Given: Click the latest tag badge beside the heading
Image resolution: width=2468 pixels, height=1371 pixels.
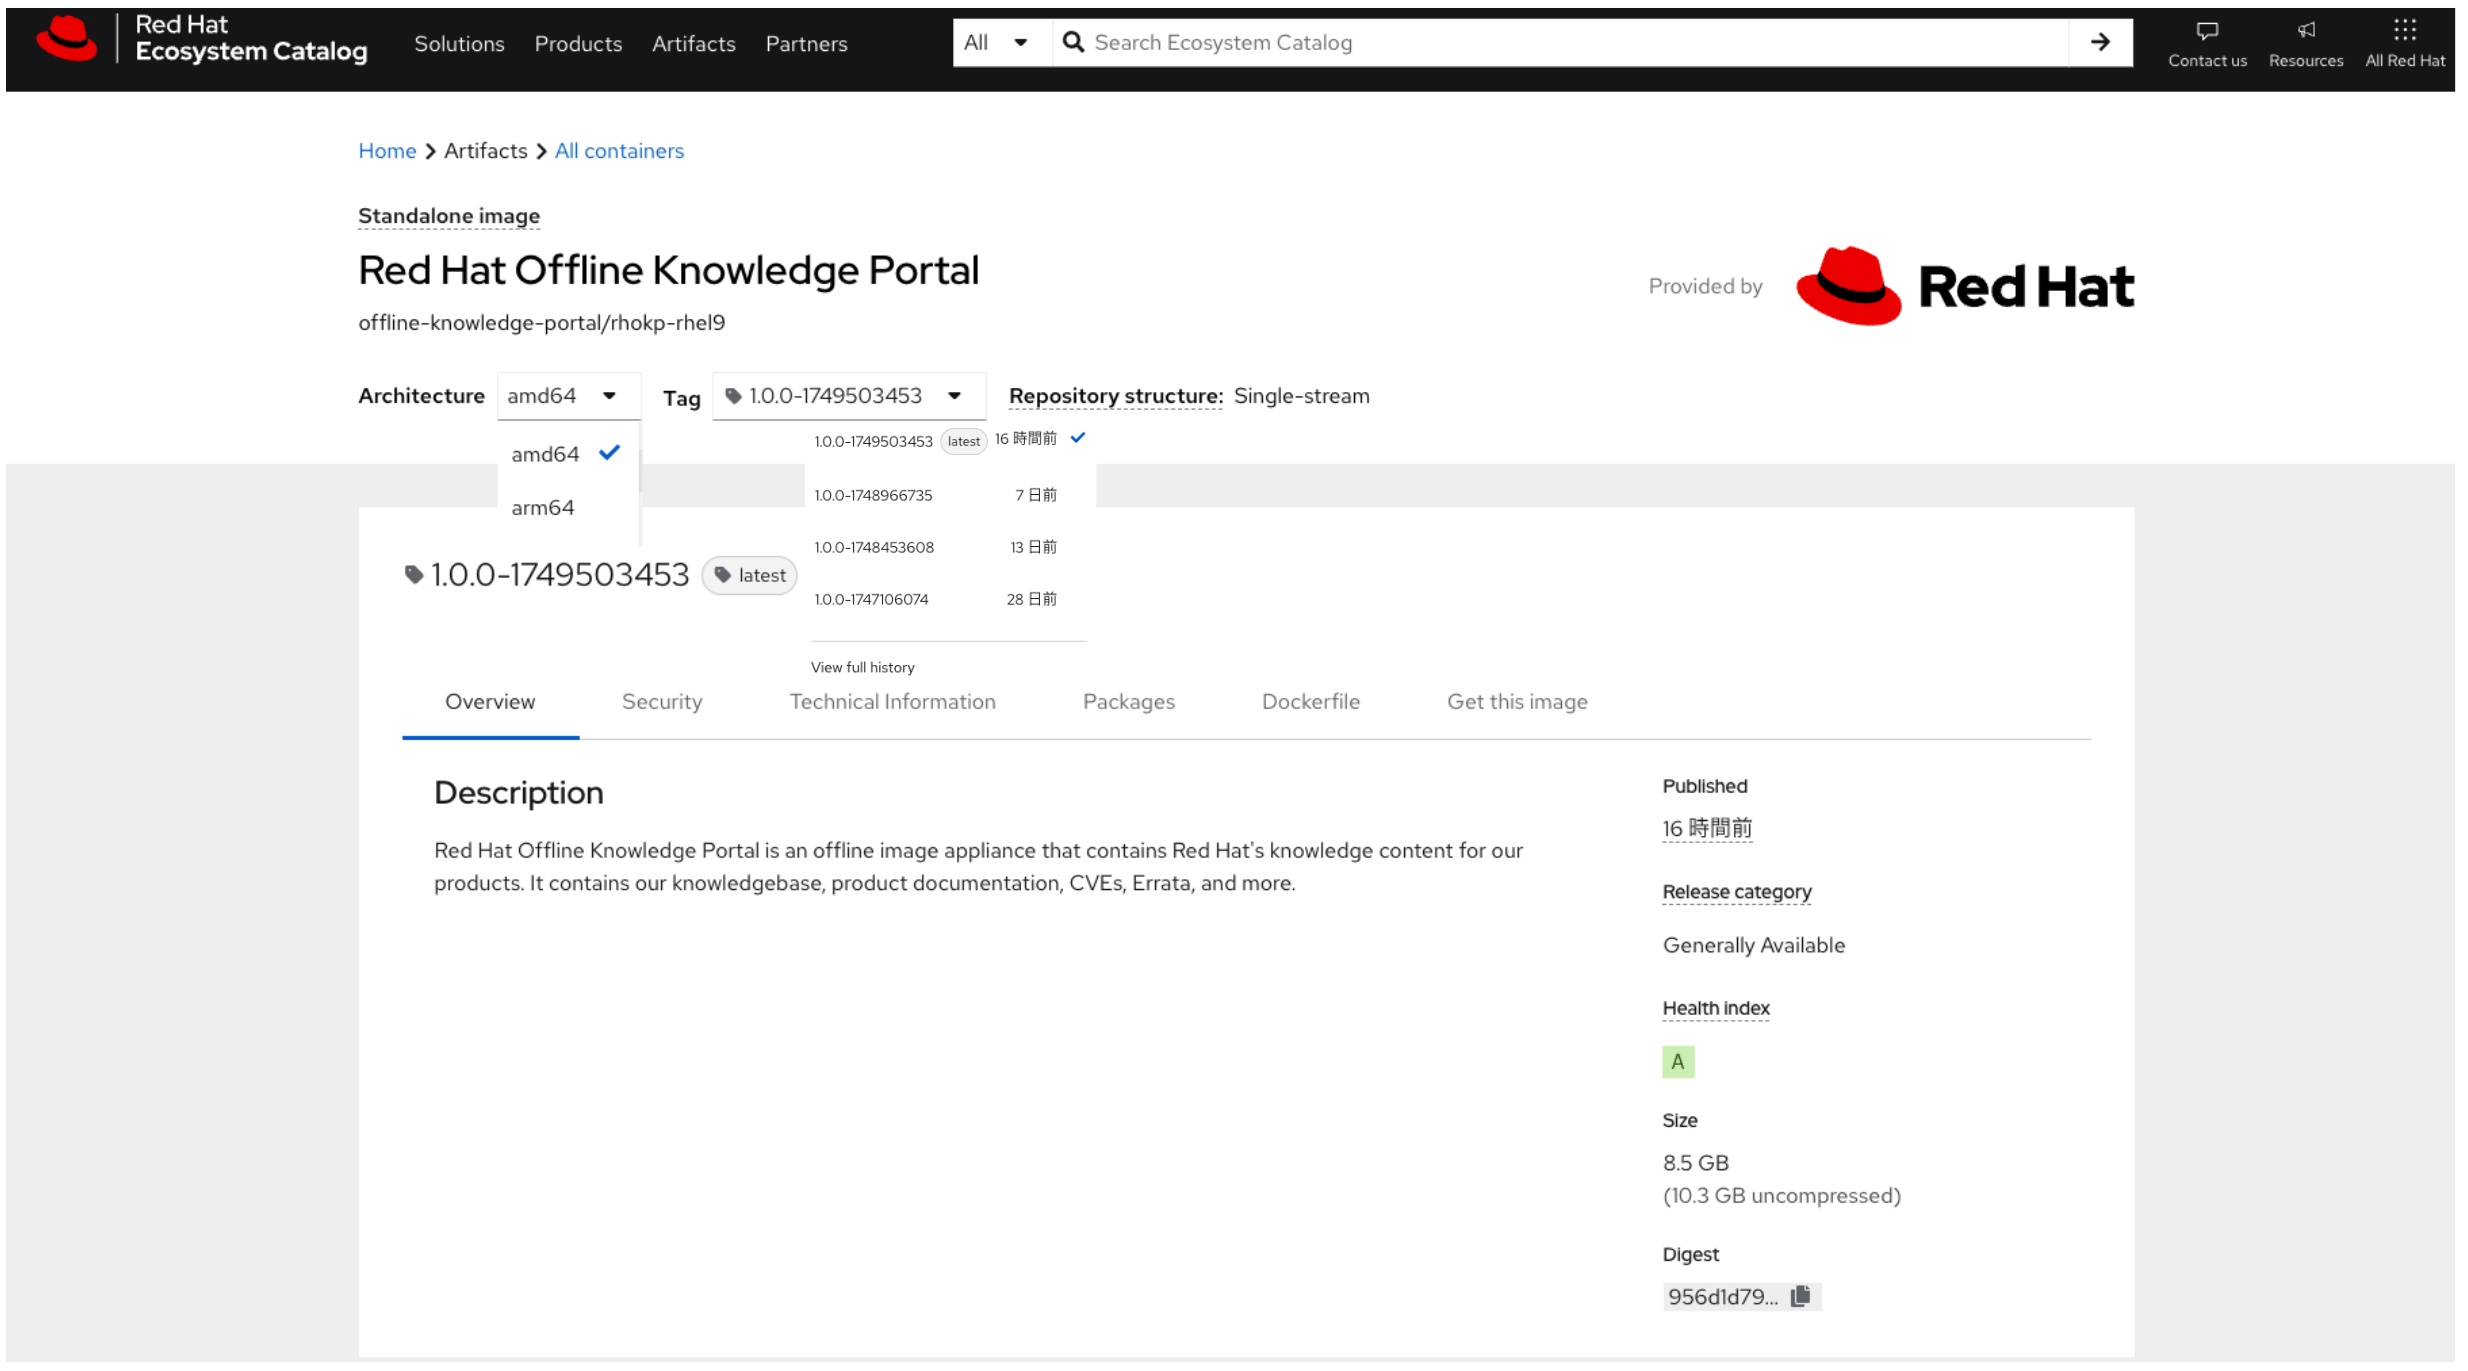Looking at the screenshot, I should coord(750,575).
